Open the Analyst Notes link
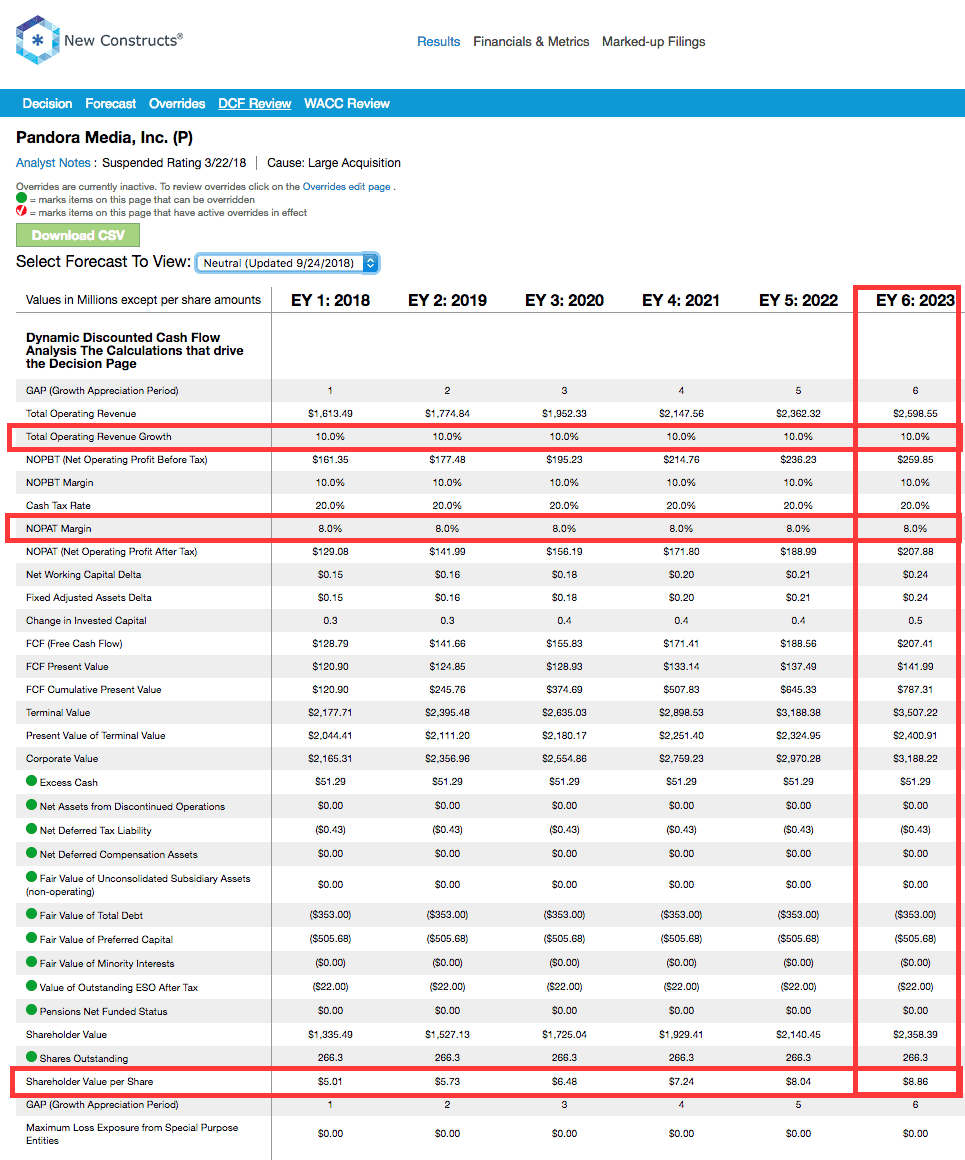The width and height of the screenshot is (965, 1160). (x=53, y=163)
